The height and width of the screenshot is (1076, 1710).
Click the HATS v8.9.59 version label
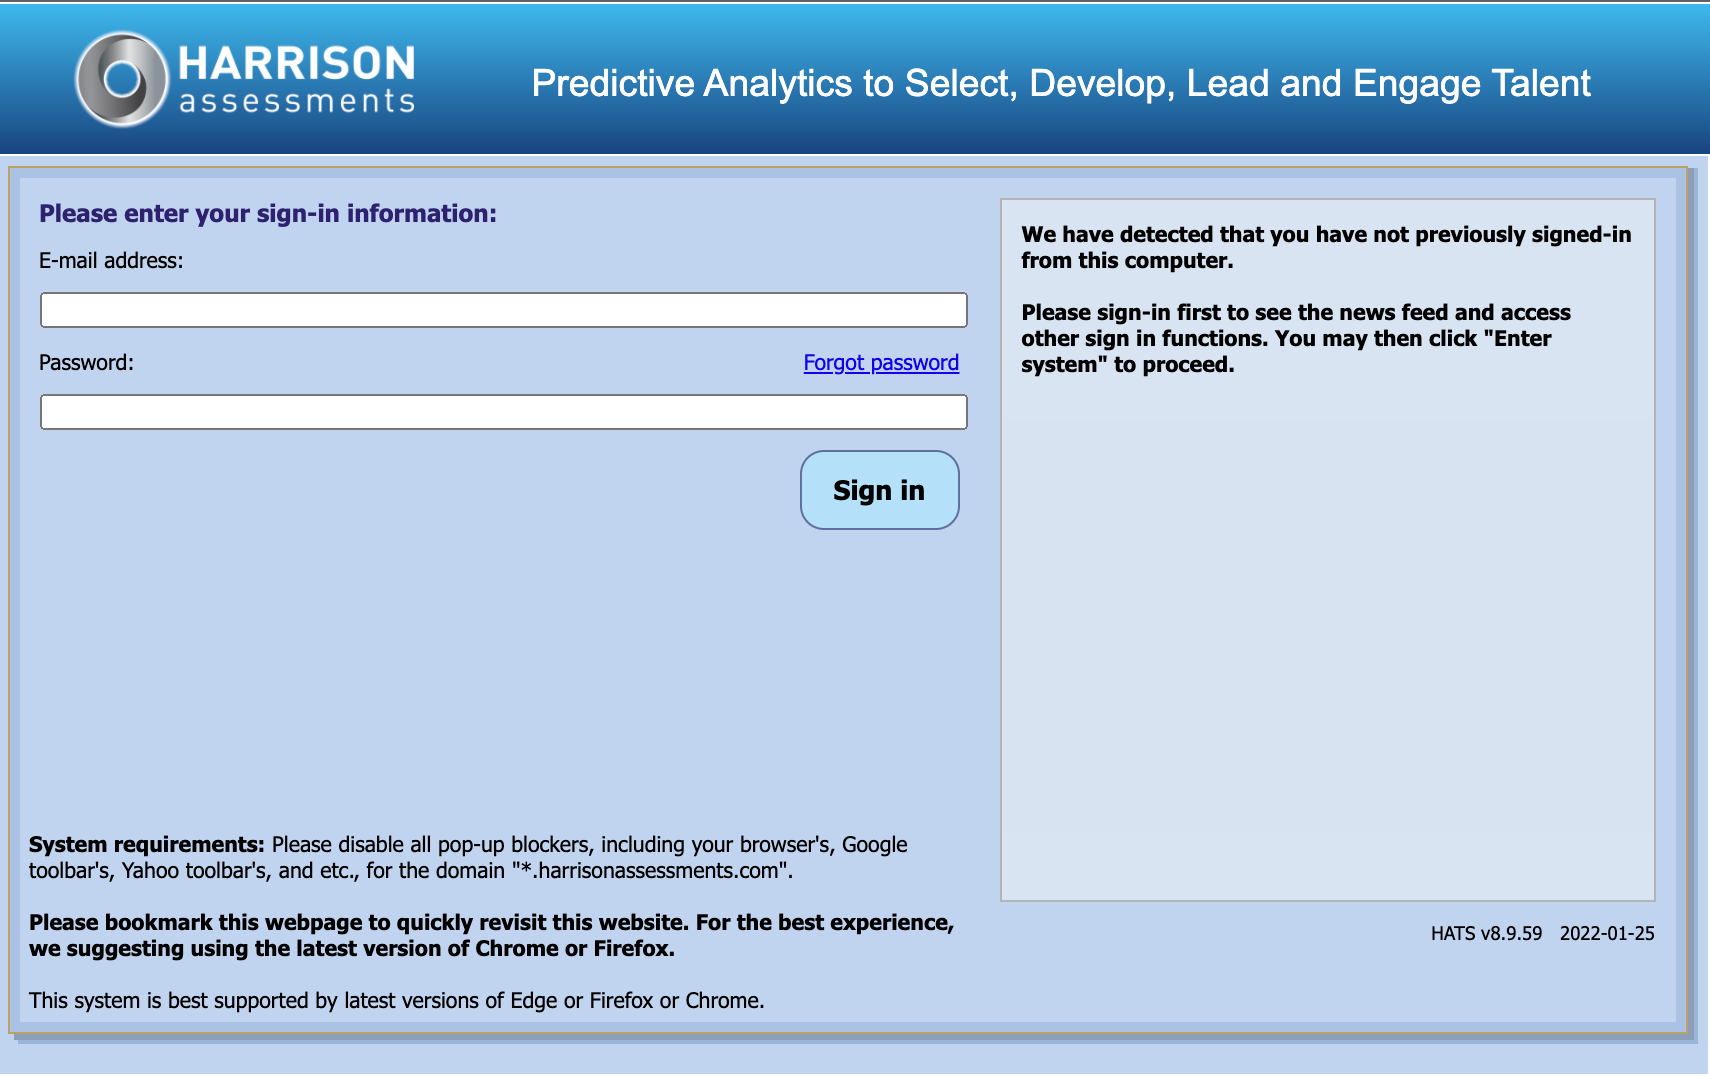1486,934
